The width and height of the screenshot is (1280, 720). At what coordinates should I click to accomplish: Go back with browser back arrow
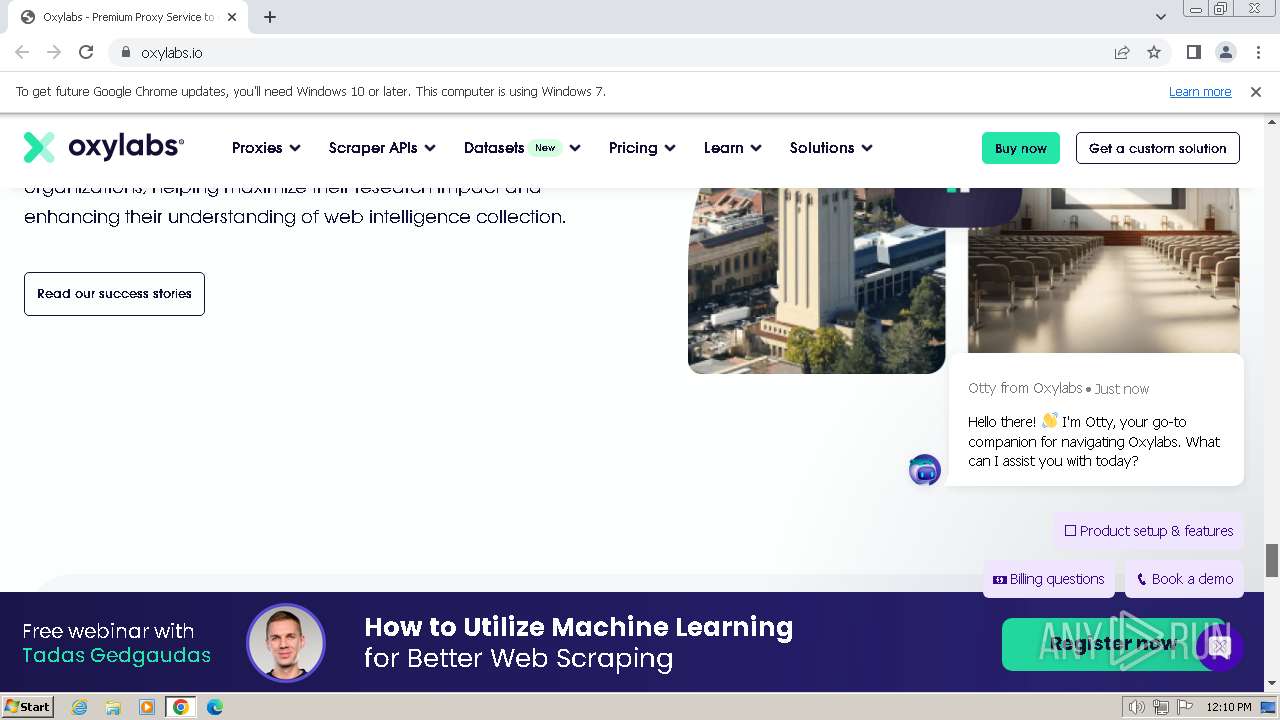pos(22,52)
